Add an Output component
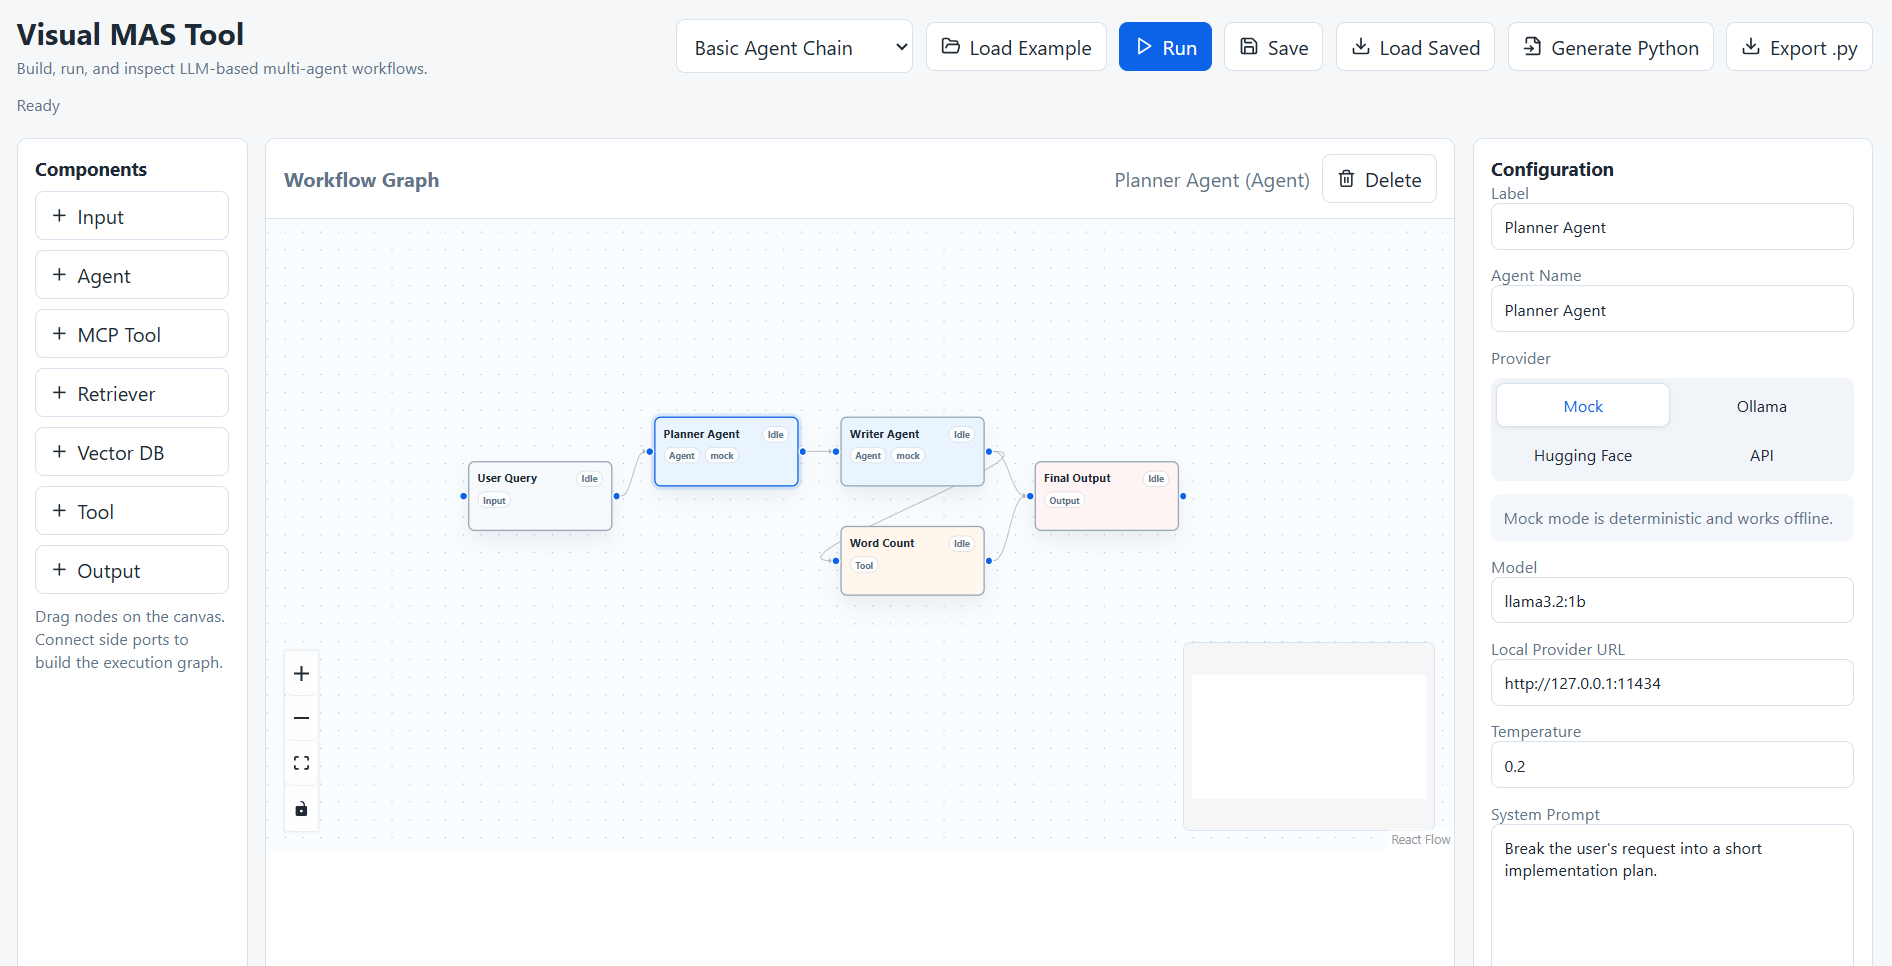Image resolution: width=1892 pixels, height=966 pixels. (132, 570)
